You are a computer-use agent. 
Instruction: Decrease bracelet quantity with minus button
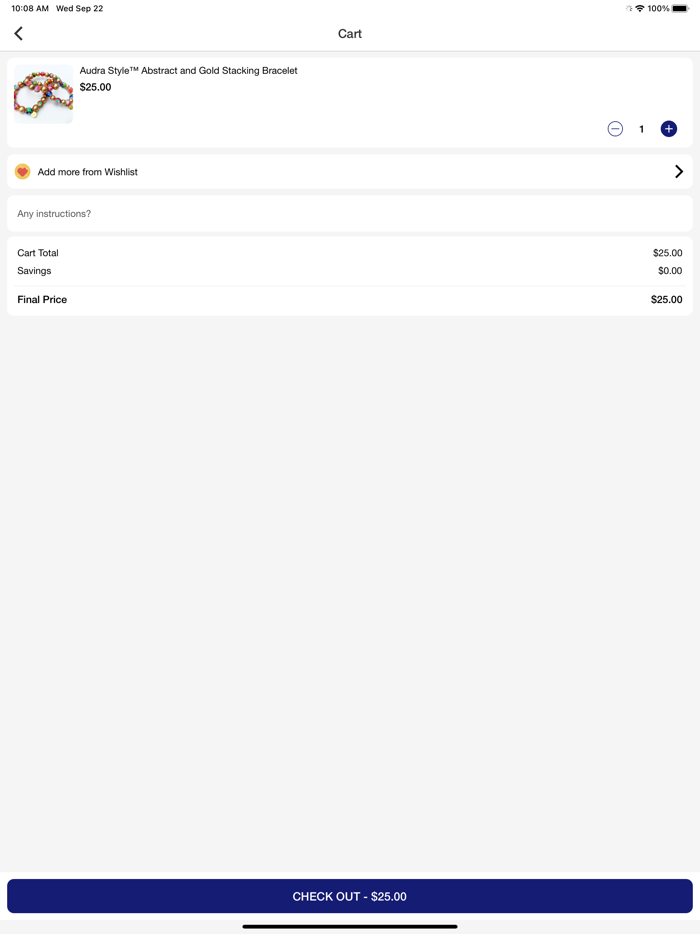tap(615, 129)
